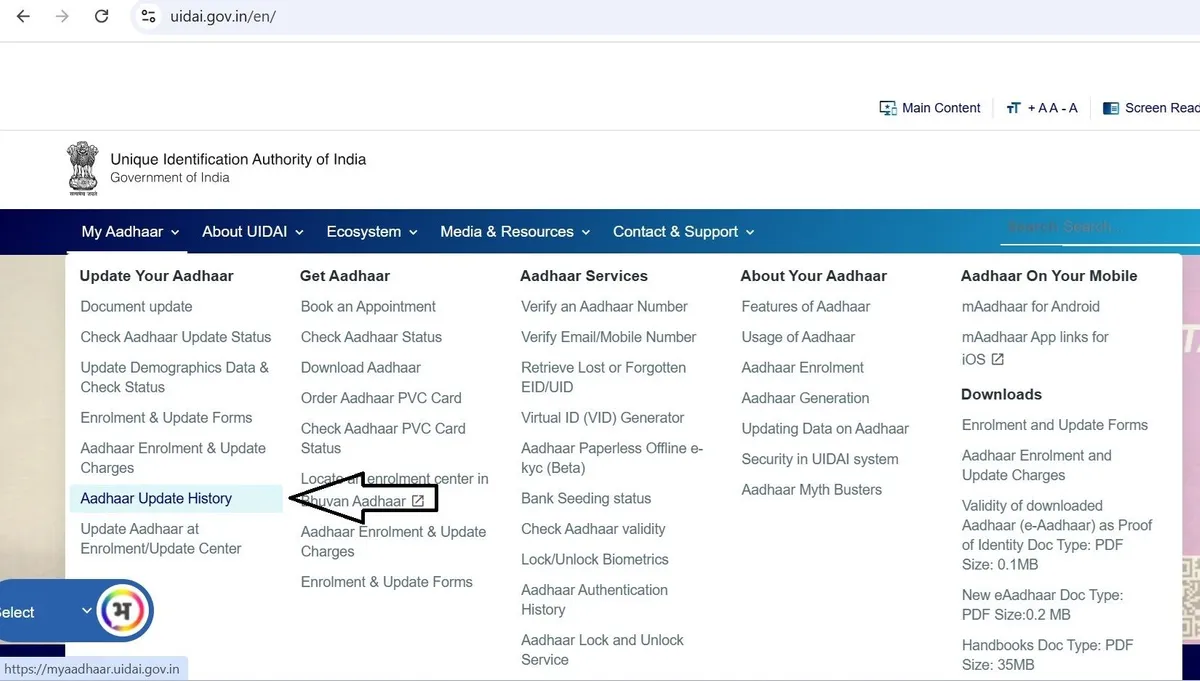Viewport: 1200px width, 681px height.
Task: Open Virtual ID (VID) Generator link
Action: coord(602,418)
